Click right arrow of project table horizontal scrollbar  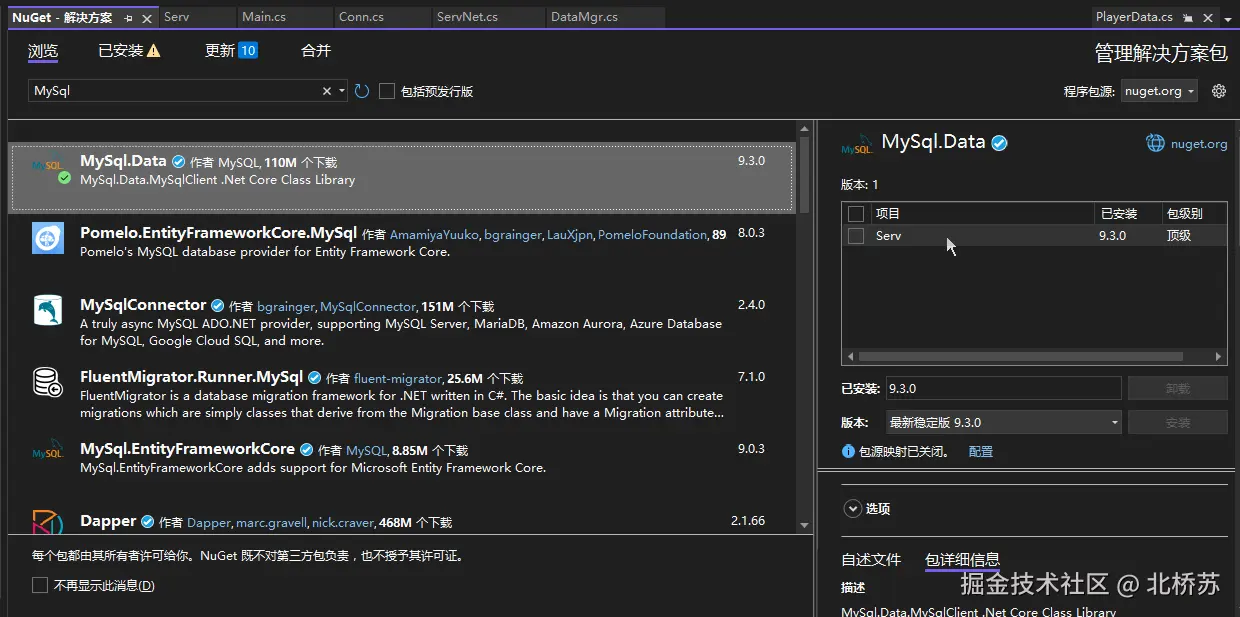coord(1218,356)
